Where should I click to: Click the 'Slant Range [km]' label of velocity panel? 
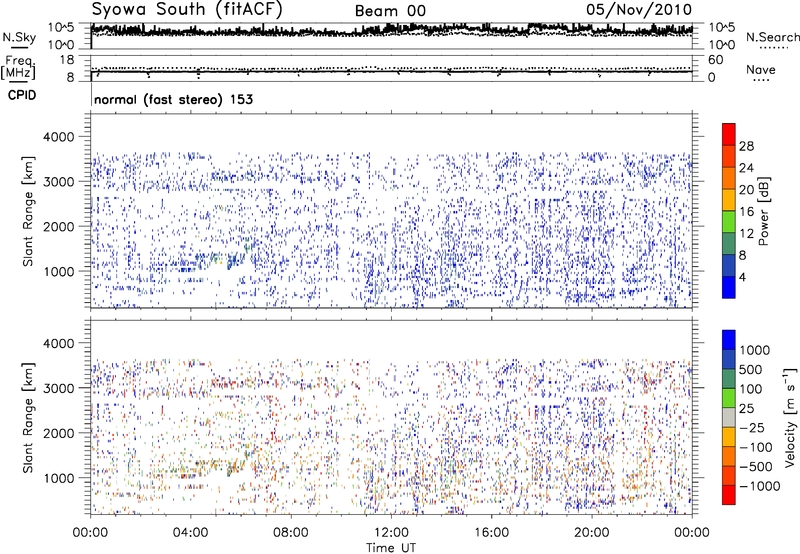click(28, 418)
